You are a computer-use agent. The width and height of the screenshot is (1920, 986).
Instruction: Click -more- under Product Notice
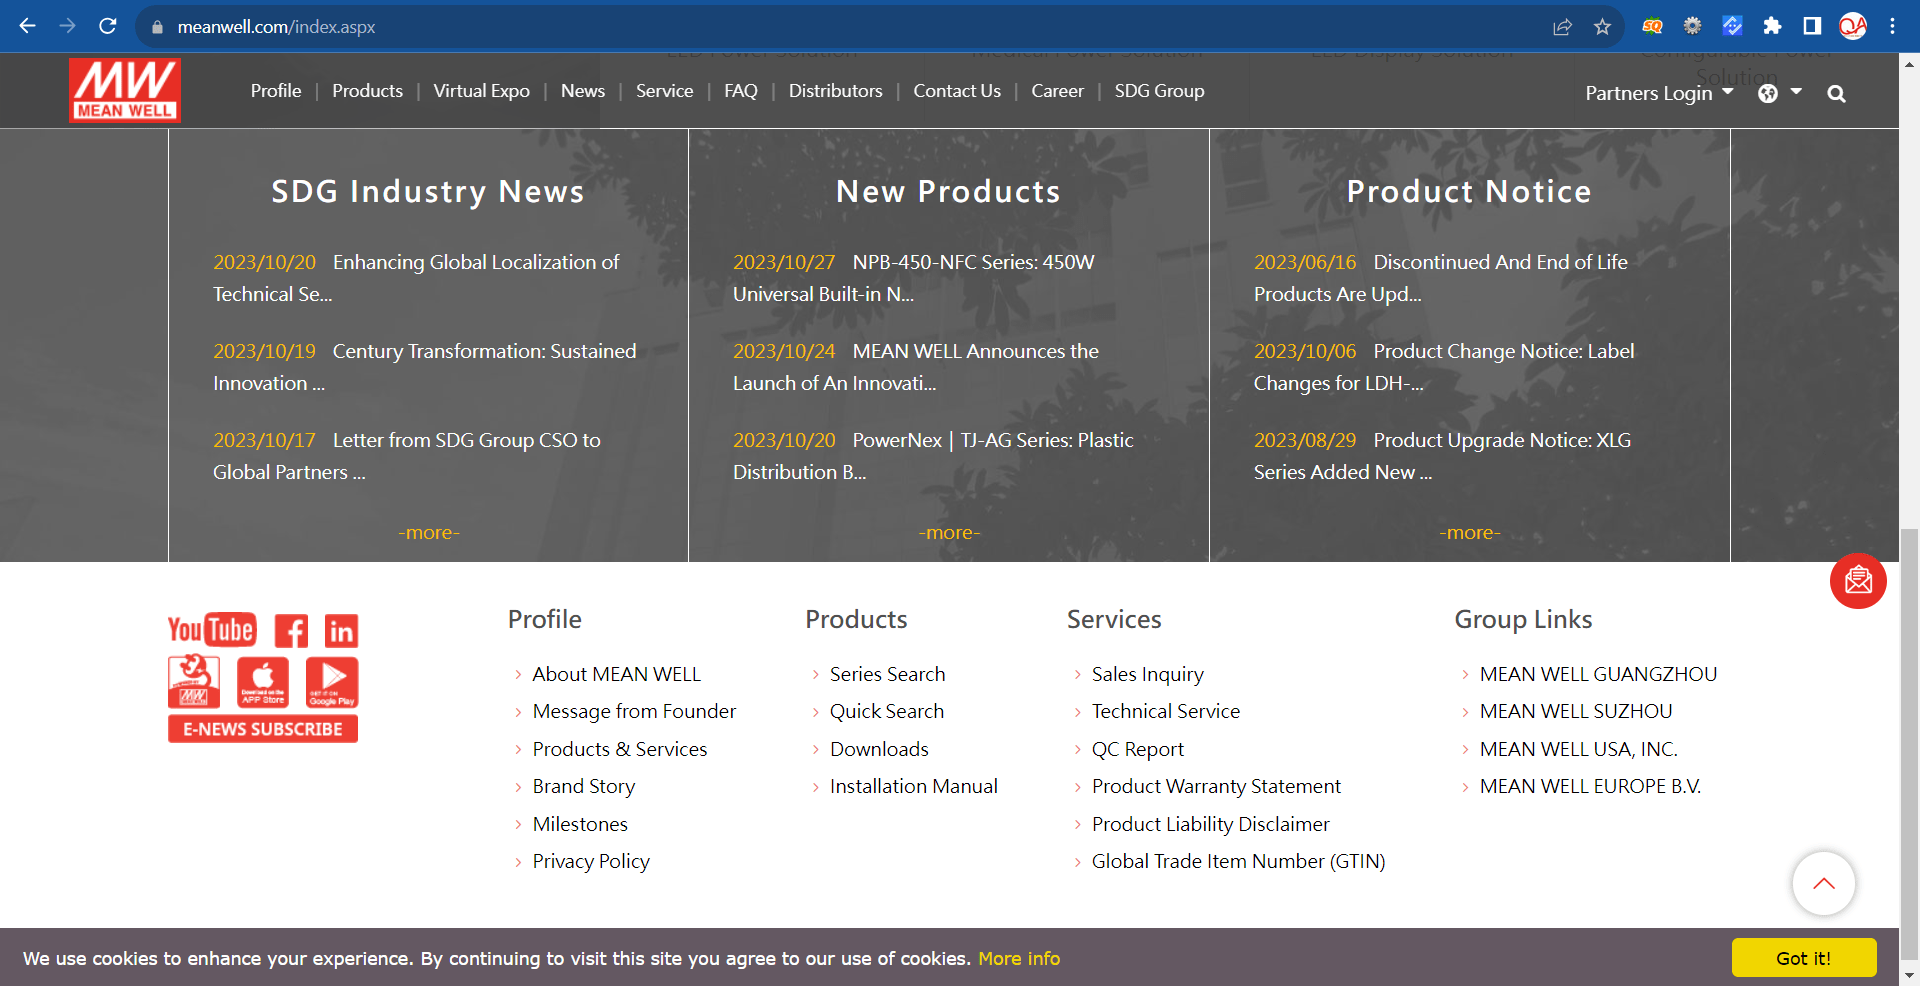point(1470,533)
